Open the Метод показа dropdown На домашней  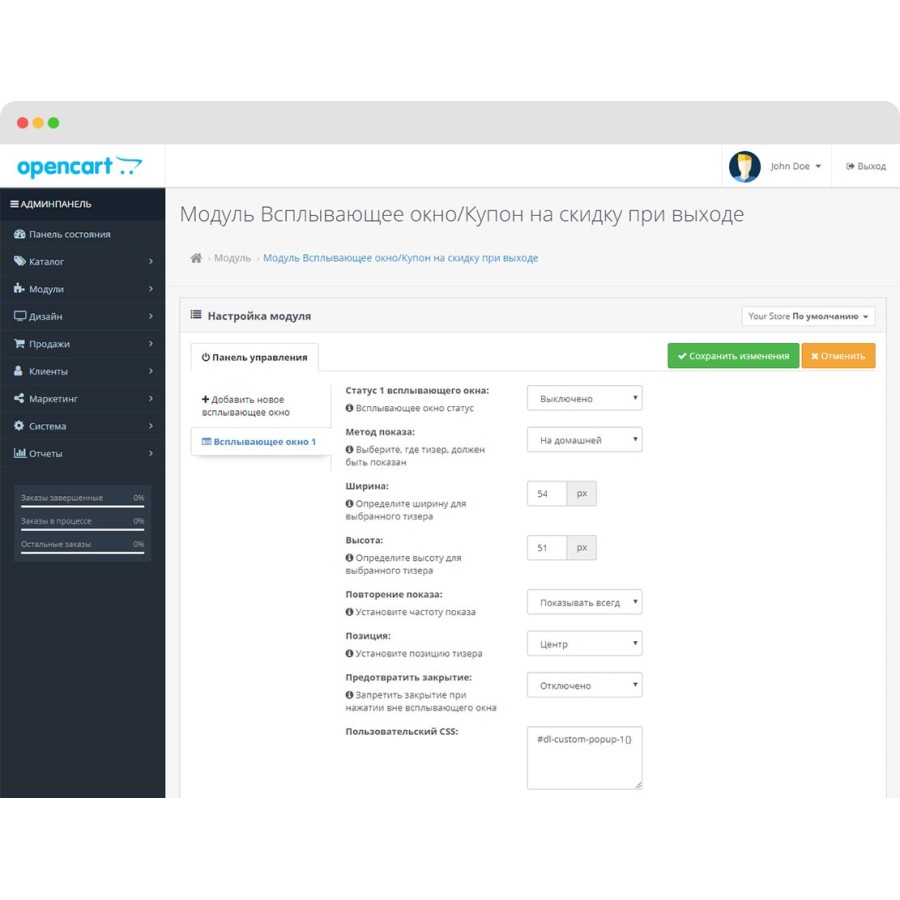[x=584, y=440]
